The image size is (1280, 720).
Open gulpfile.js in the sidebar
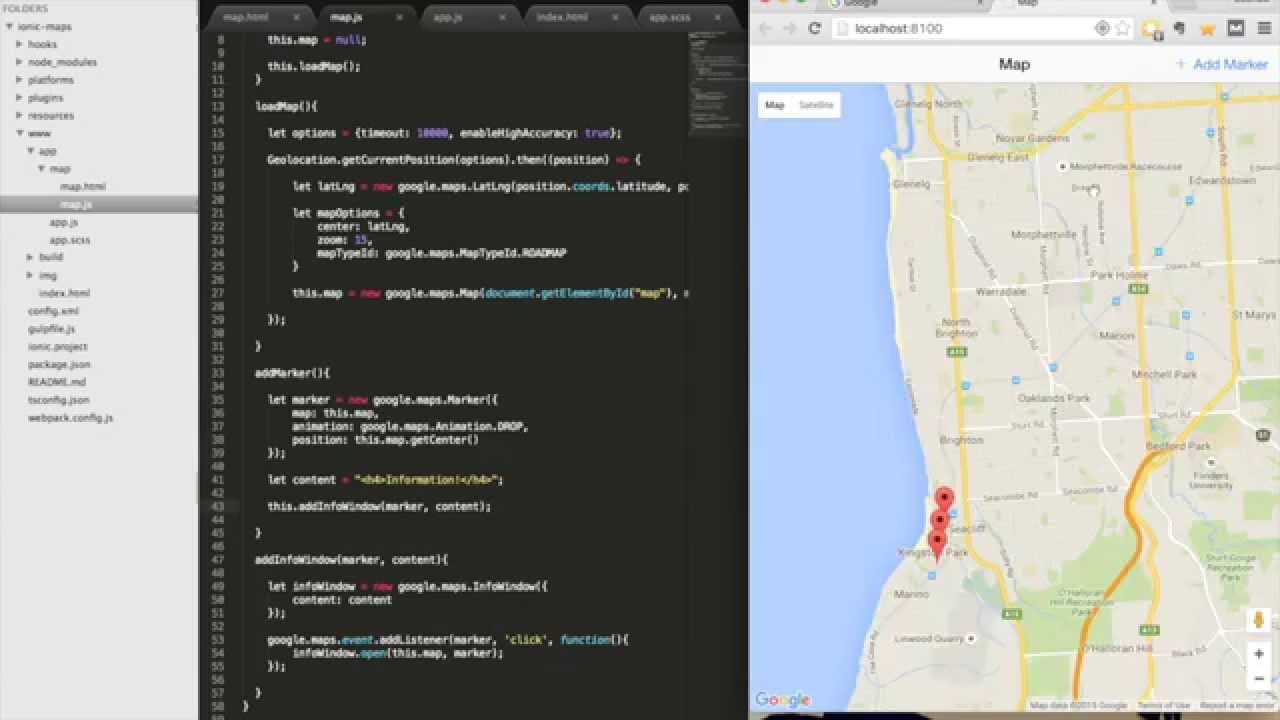52,329
